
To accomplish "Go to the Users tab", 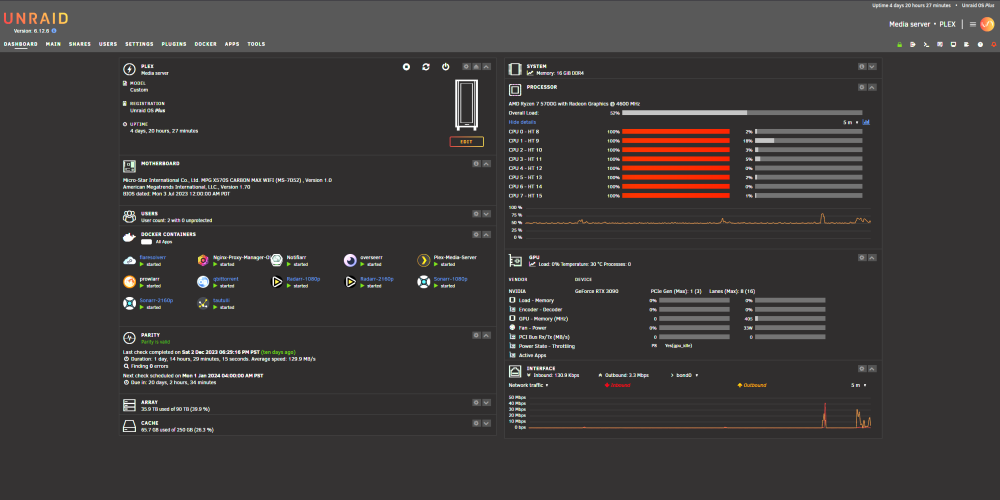I will click(x=108, y=44).
